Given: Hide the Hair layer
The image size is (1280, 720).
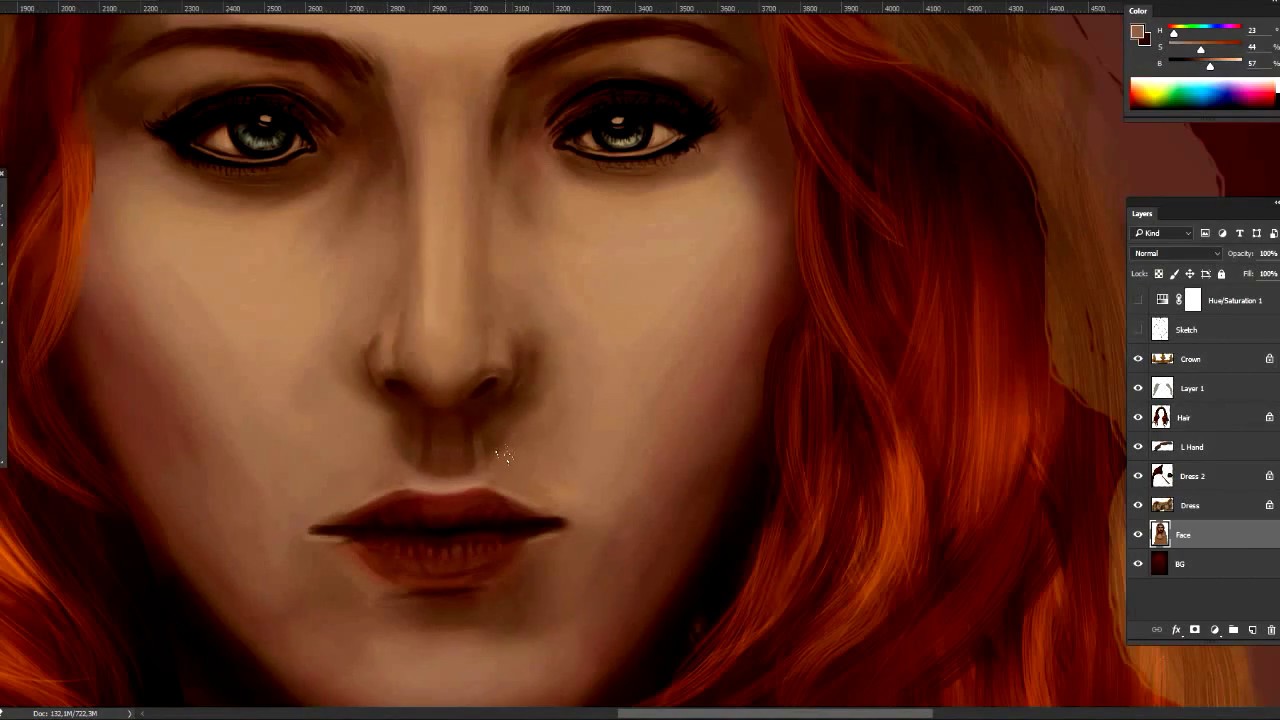Looking at the screenshot, I should 1137,417.
